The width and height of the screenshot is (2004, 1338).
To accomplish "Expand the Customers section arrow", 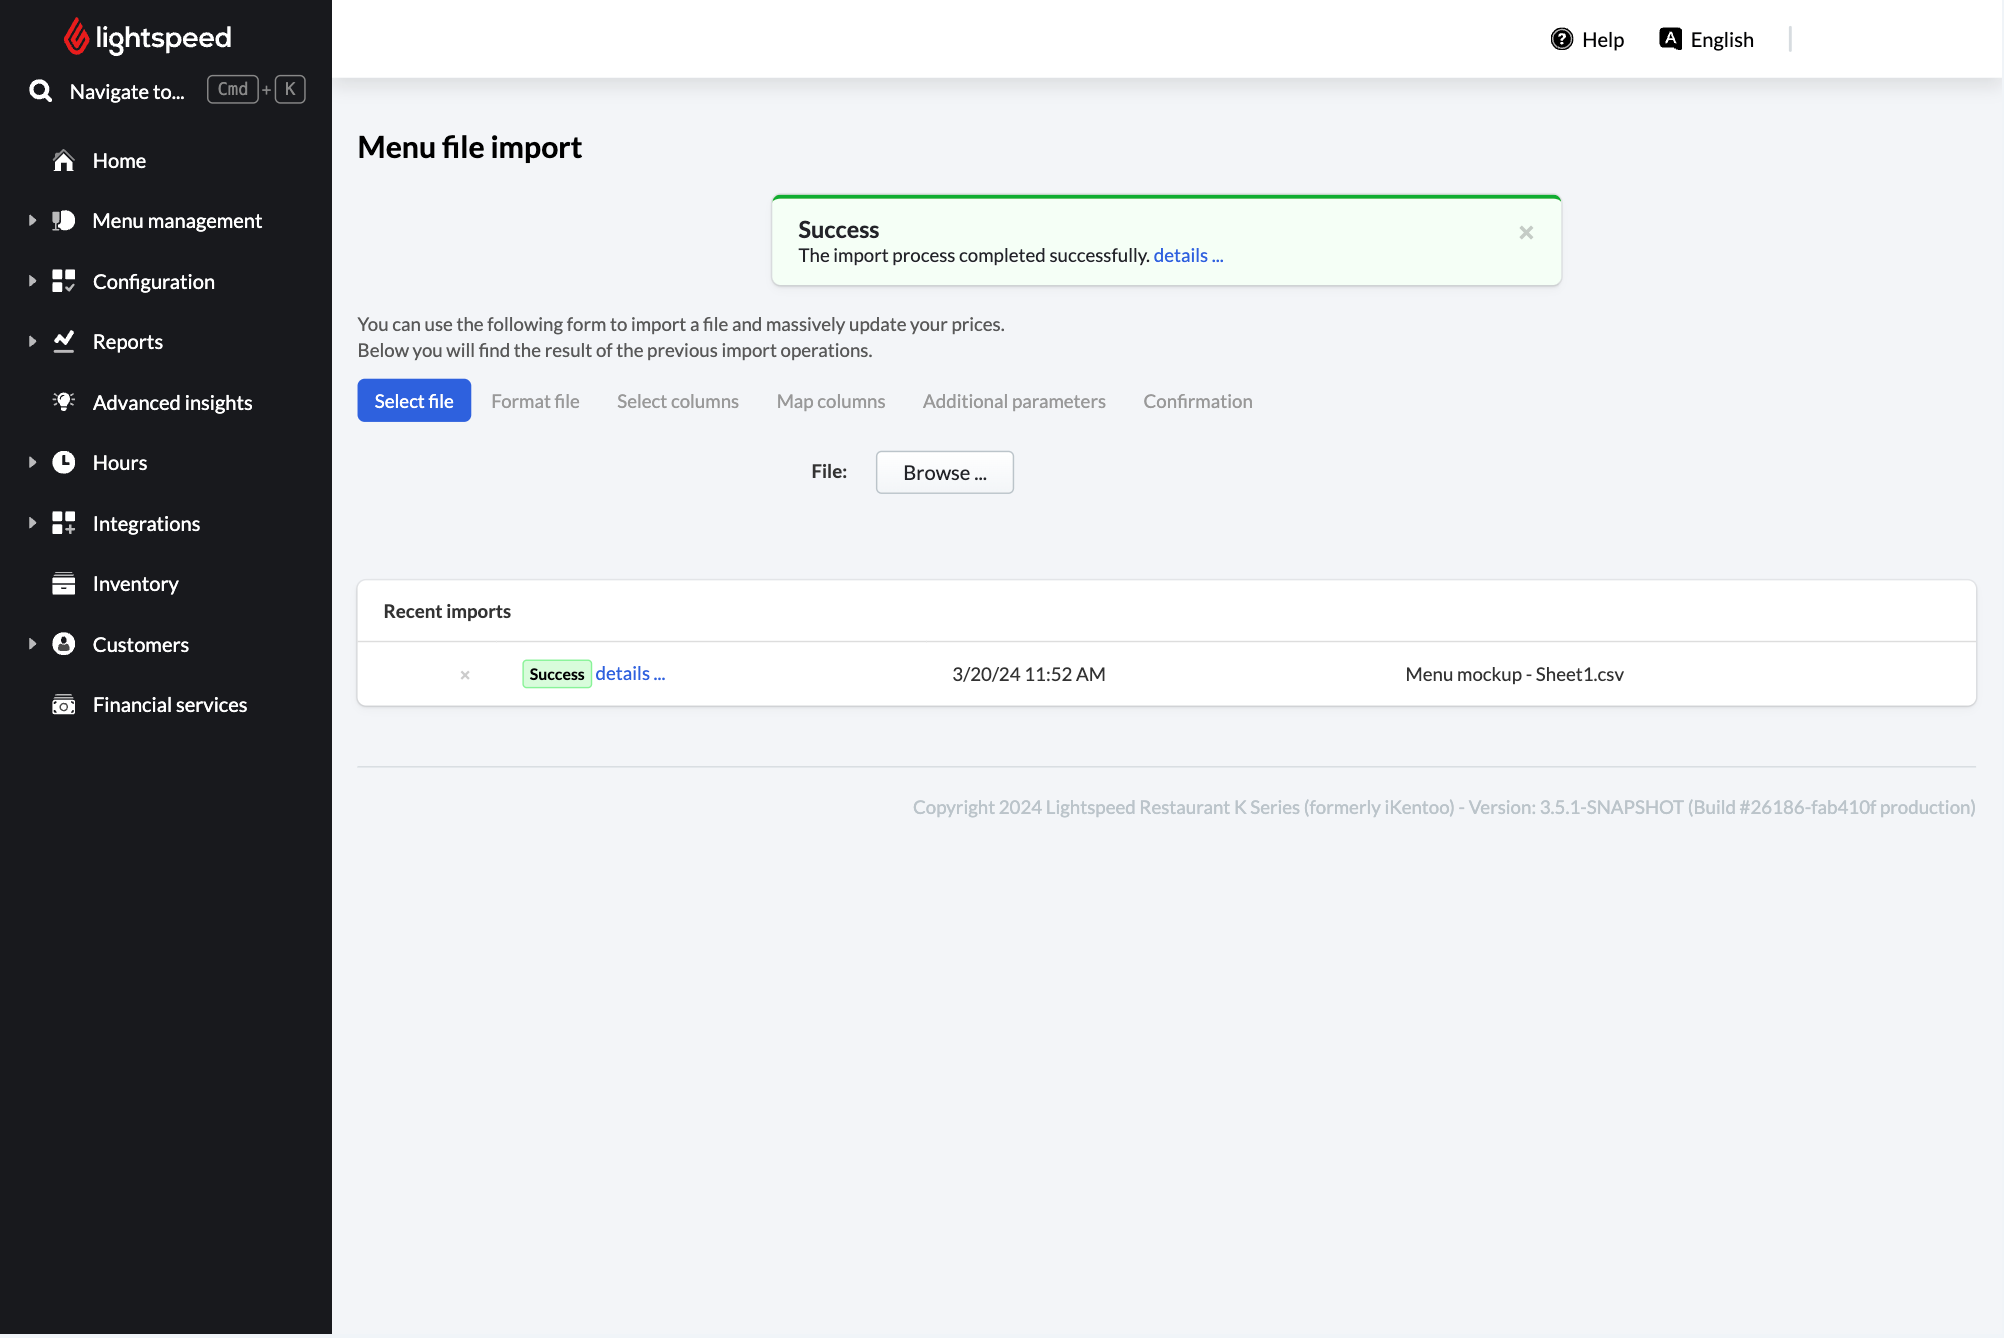I will click(32, 645).
